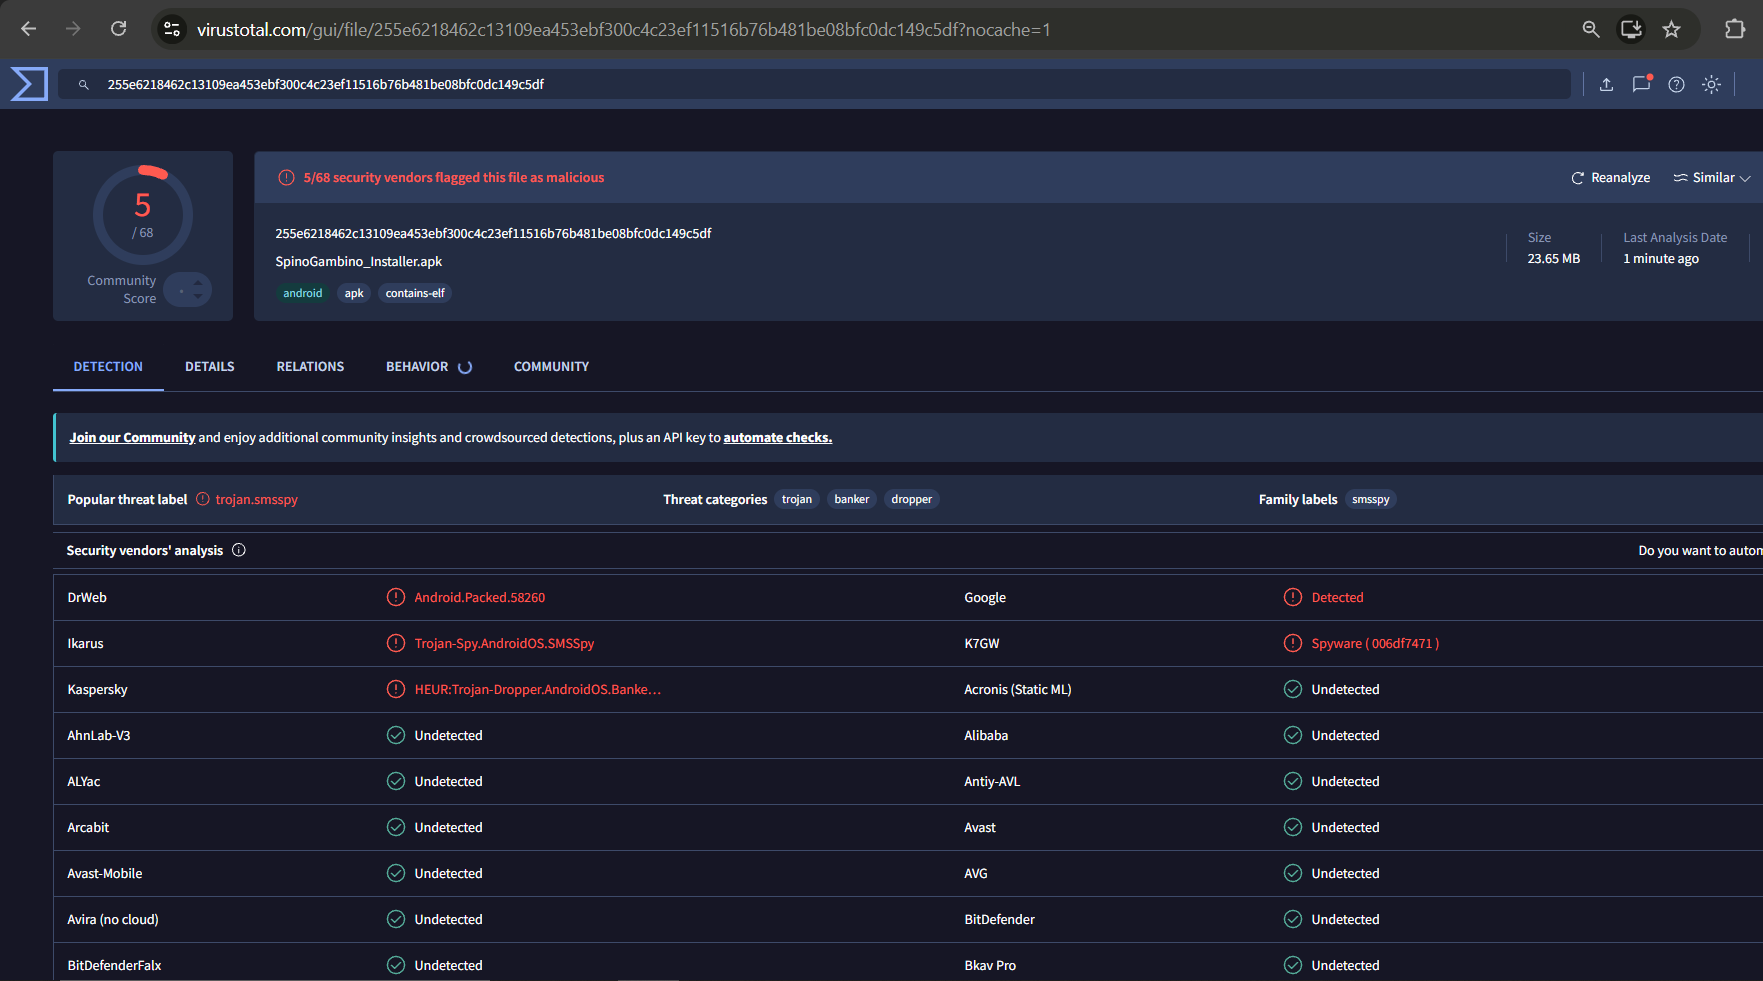The image size is (1763, 981).
Task: Follow the automate checks link
Action: [778, 438]
